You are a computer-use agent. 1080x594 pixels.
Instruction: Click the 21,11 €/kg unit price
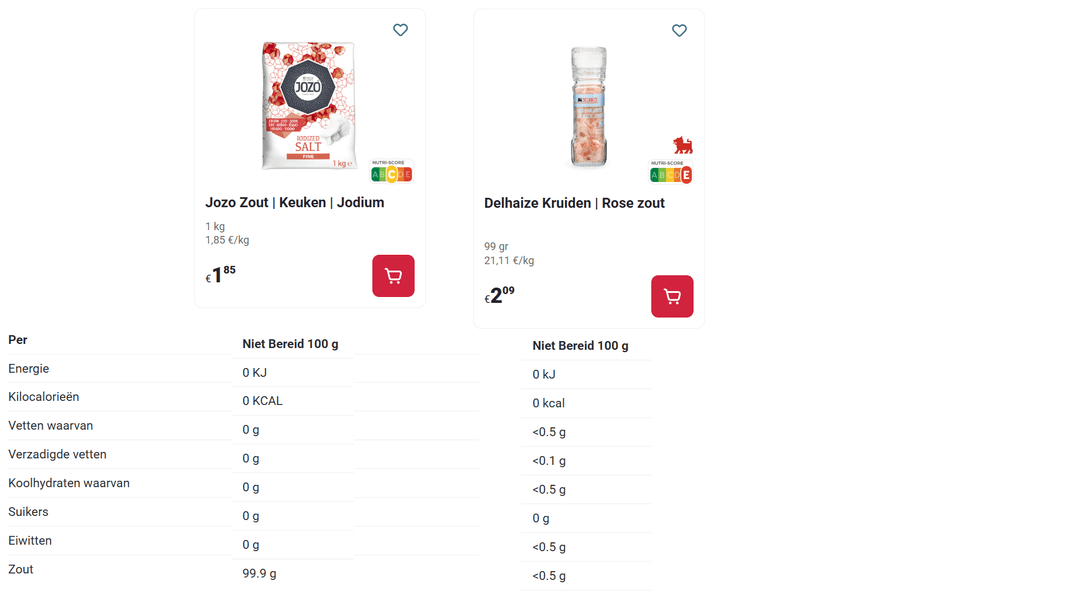click(509, 261)
